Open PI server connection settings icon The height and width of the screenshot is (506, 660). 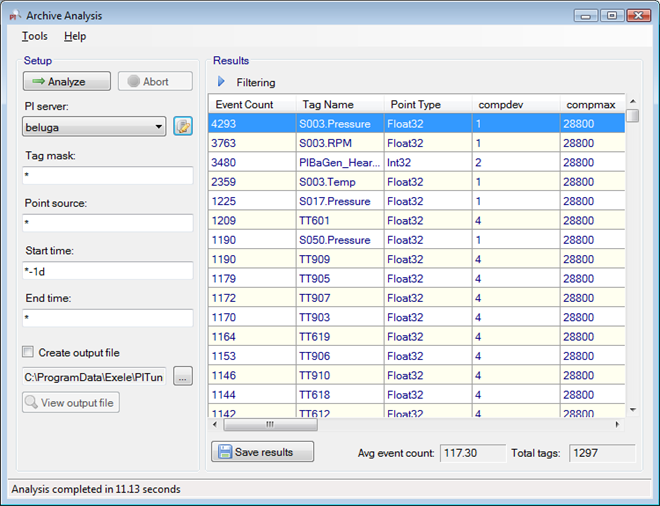click(x=182, y=126)
